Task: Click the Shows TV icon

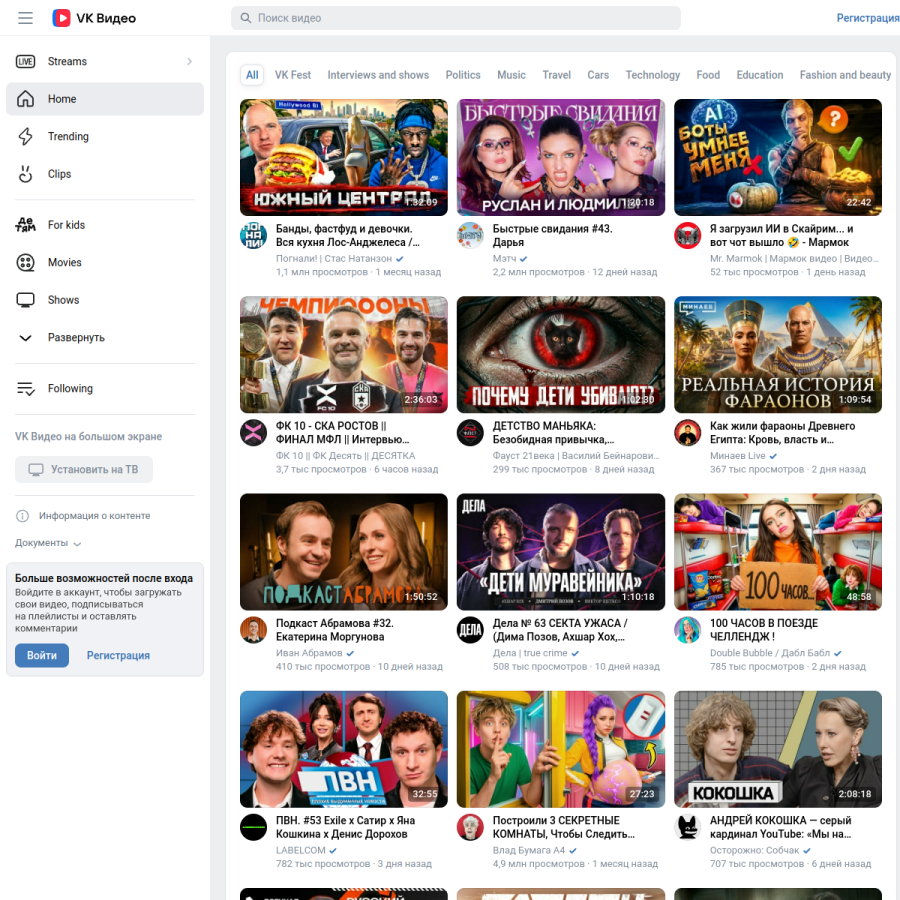Action: pyautogui.click(x=25, y=300)
